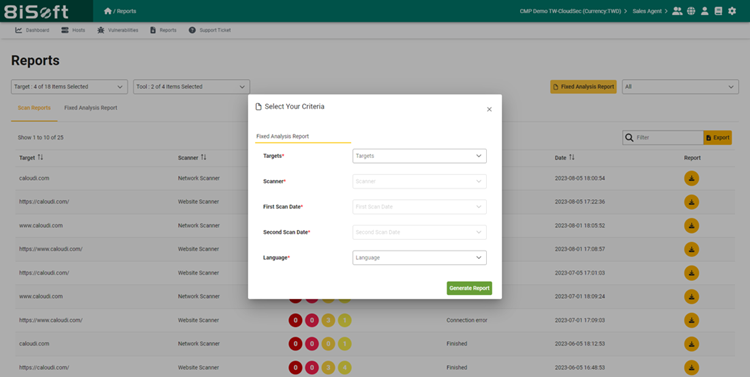Open the Scanner dropdown in dialog
Viewport: 750px width, 377px height.
coord(419,181)
